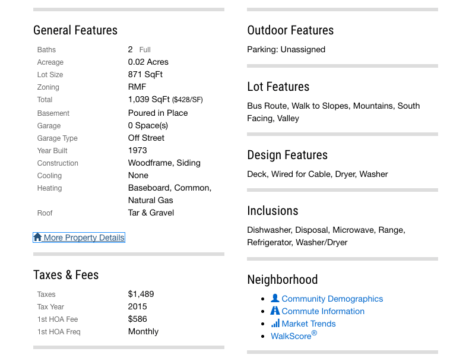Click the person icon for Community Demographics

click(x=275, y=298)
